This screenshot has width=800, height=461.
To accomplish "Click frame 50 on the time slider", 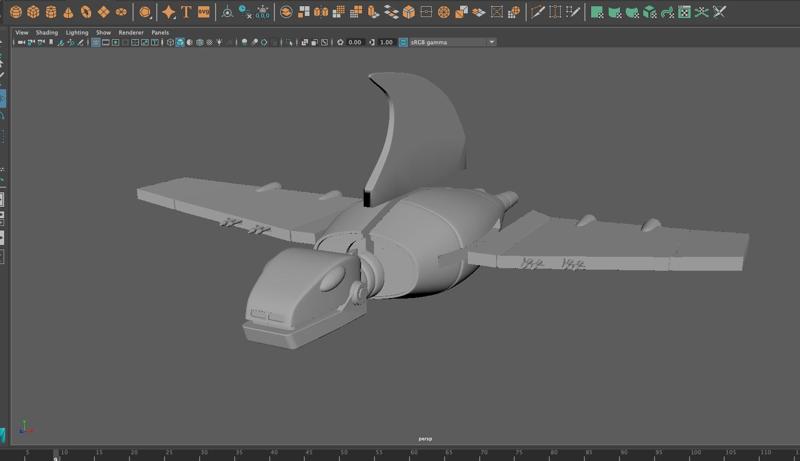I will (x=343, y=453).
